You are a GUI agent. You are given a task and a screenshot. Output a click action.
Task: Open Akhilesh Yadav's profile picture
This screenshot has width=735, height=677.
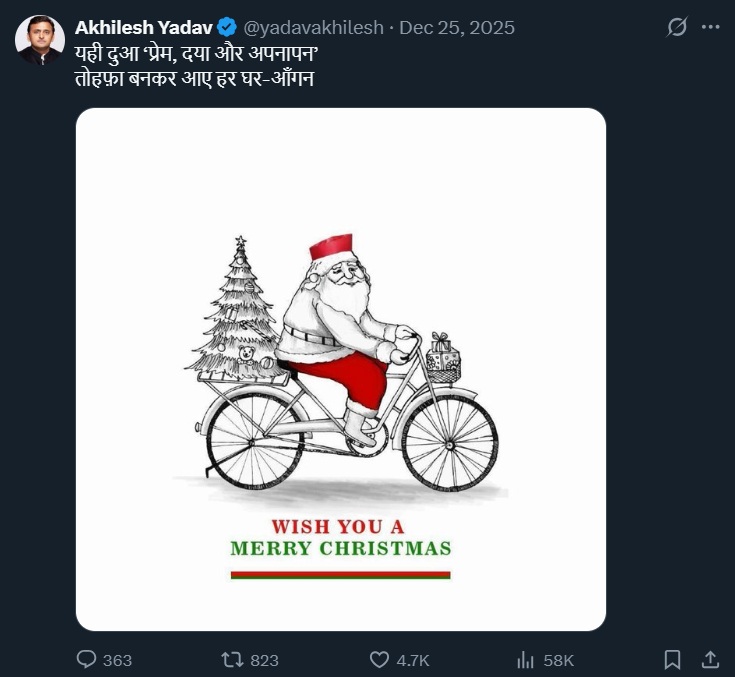pos(39,41)
